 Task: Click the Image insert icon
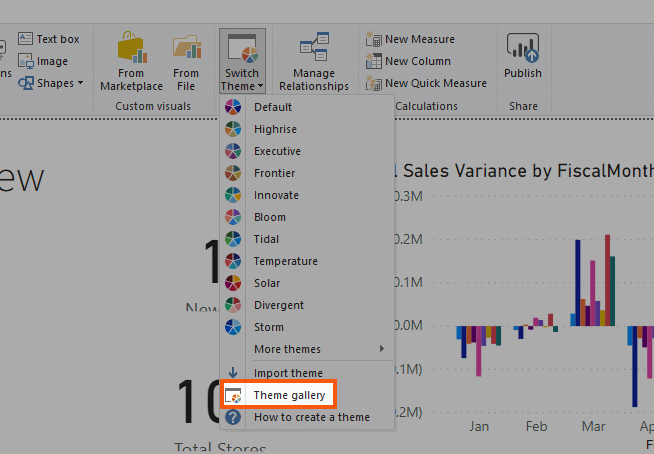[x=25, y=61]
